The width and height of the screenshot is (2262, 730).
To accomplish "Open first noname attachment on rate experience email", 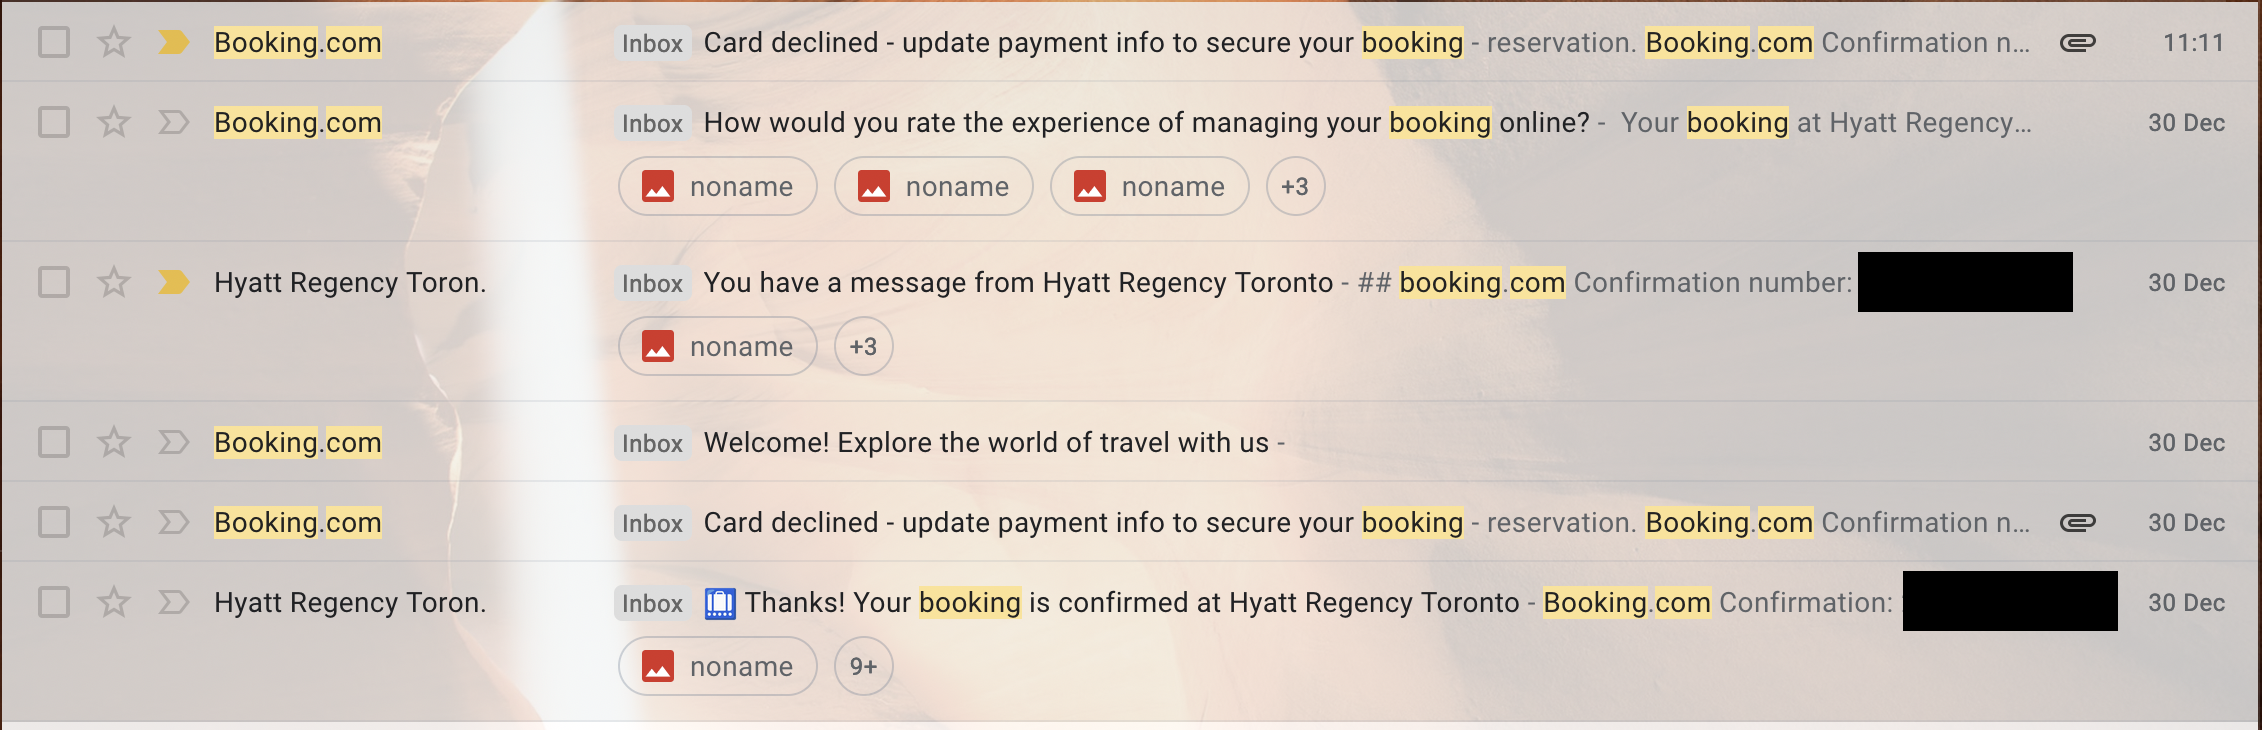I will click(x=718, y=186).
